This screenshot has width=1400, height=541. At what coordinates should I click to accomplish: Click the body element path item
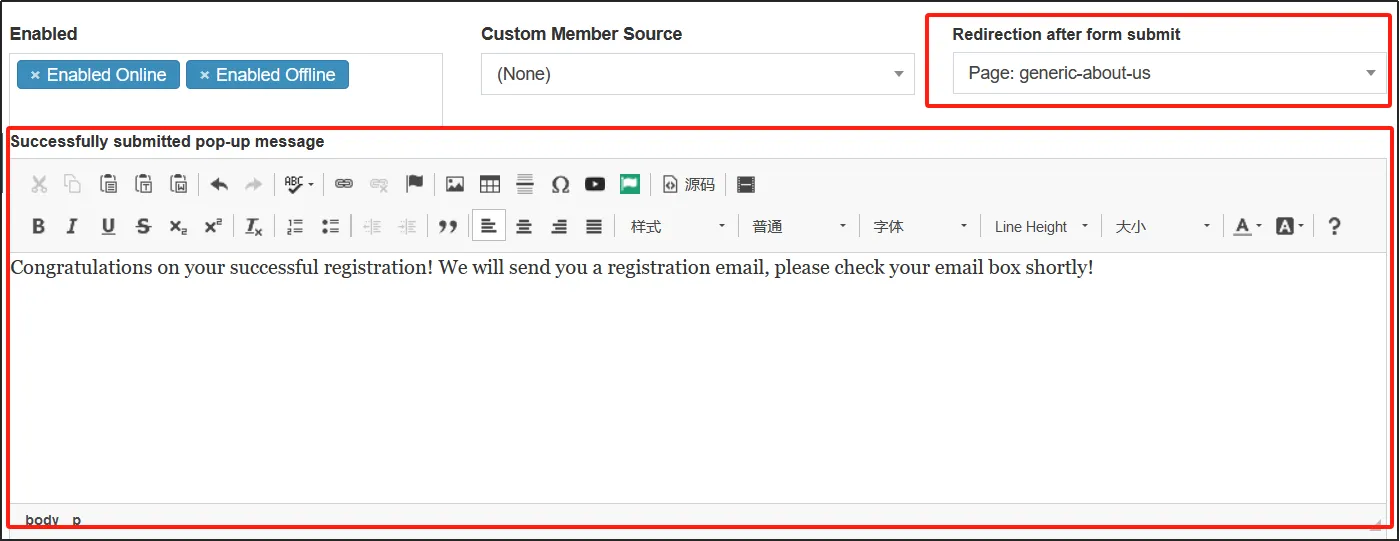[42, 520]
